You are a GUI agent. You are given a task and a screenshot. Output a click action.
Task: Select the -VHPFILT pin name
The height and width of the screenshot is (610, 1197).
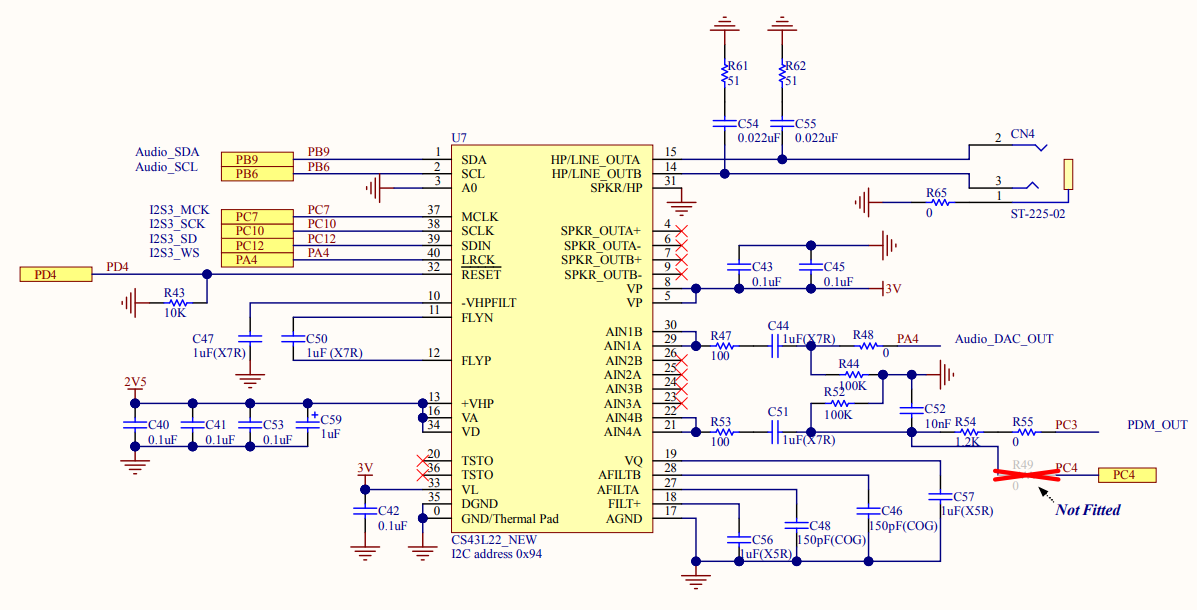pyautogui.click(x=489, y=303)
